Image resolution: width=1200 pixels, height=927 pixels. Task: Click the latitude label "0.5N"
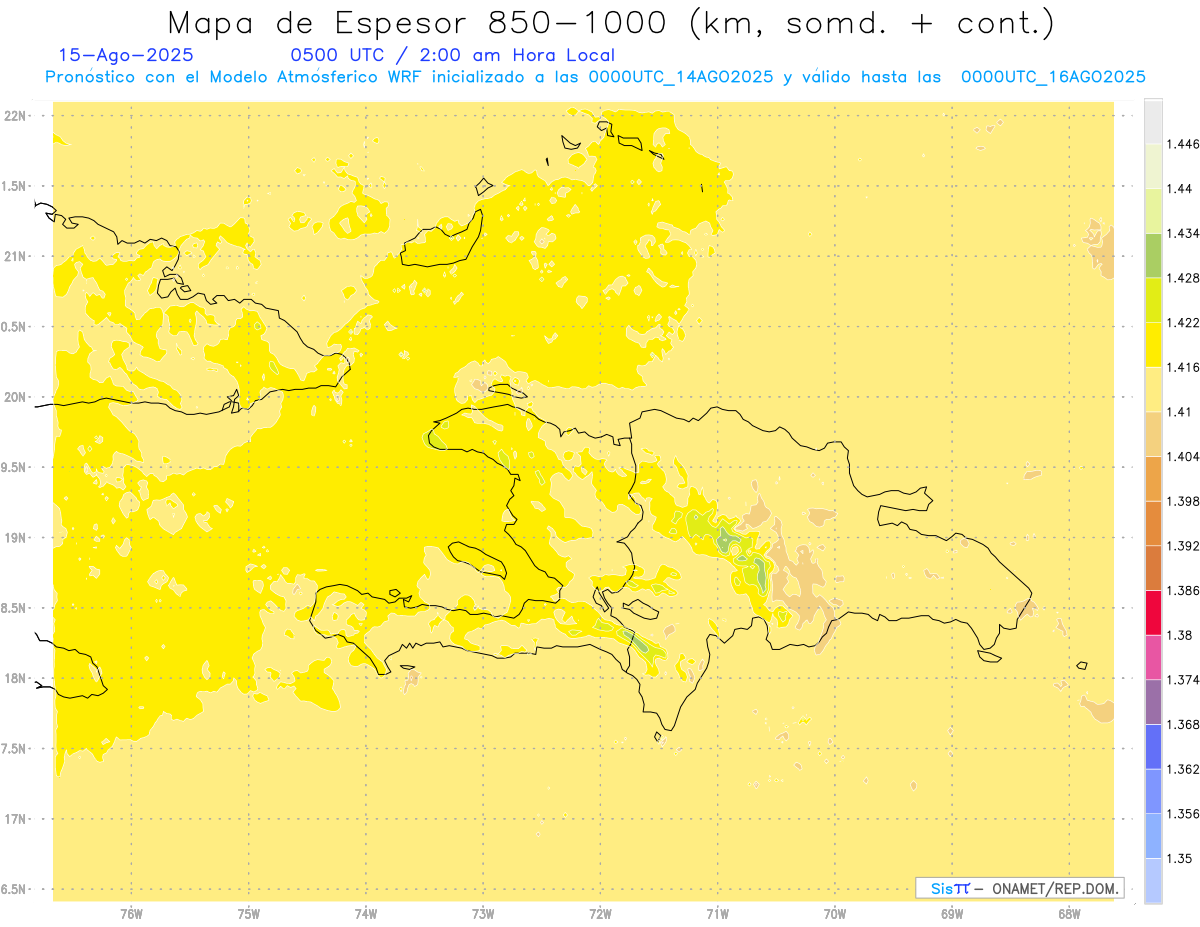click(15, 327)
